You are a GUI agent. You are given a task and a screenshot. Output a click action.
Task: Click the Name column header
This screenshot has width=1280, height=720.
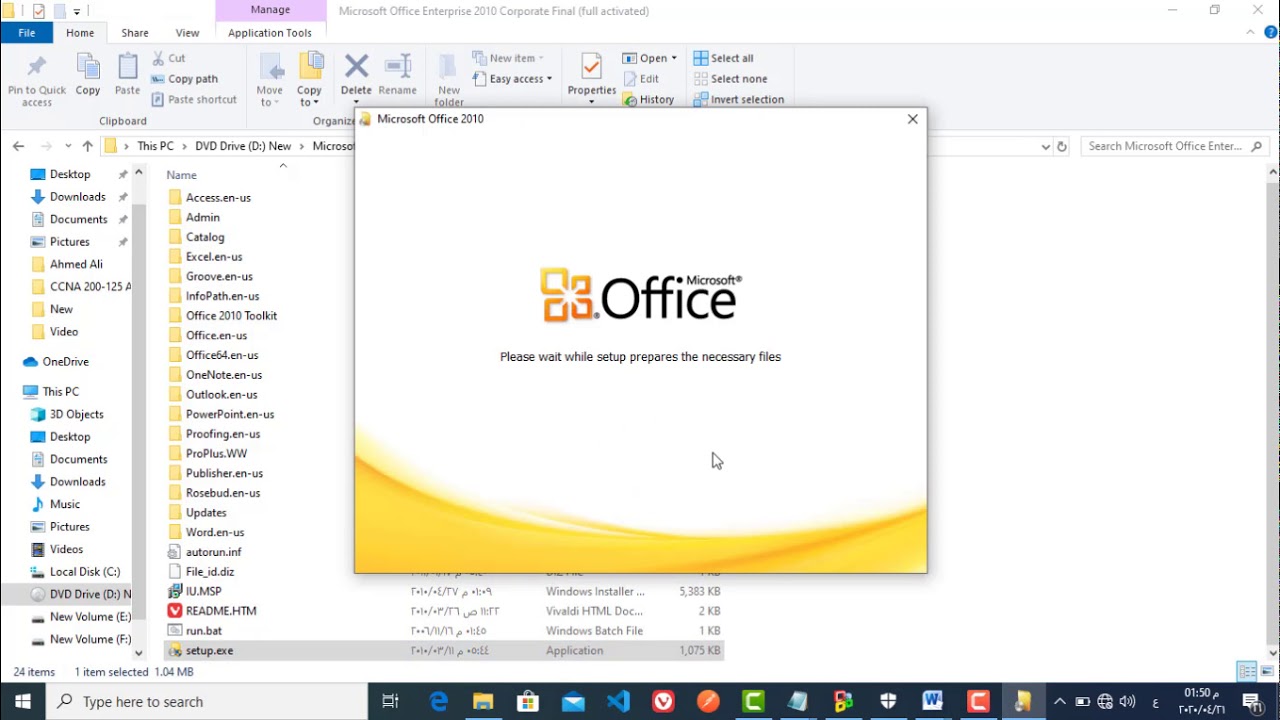[x=181, y=175]
